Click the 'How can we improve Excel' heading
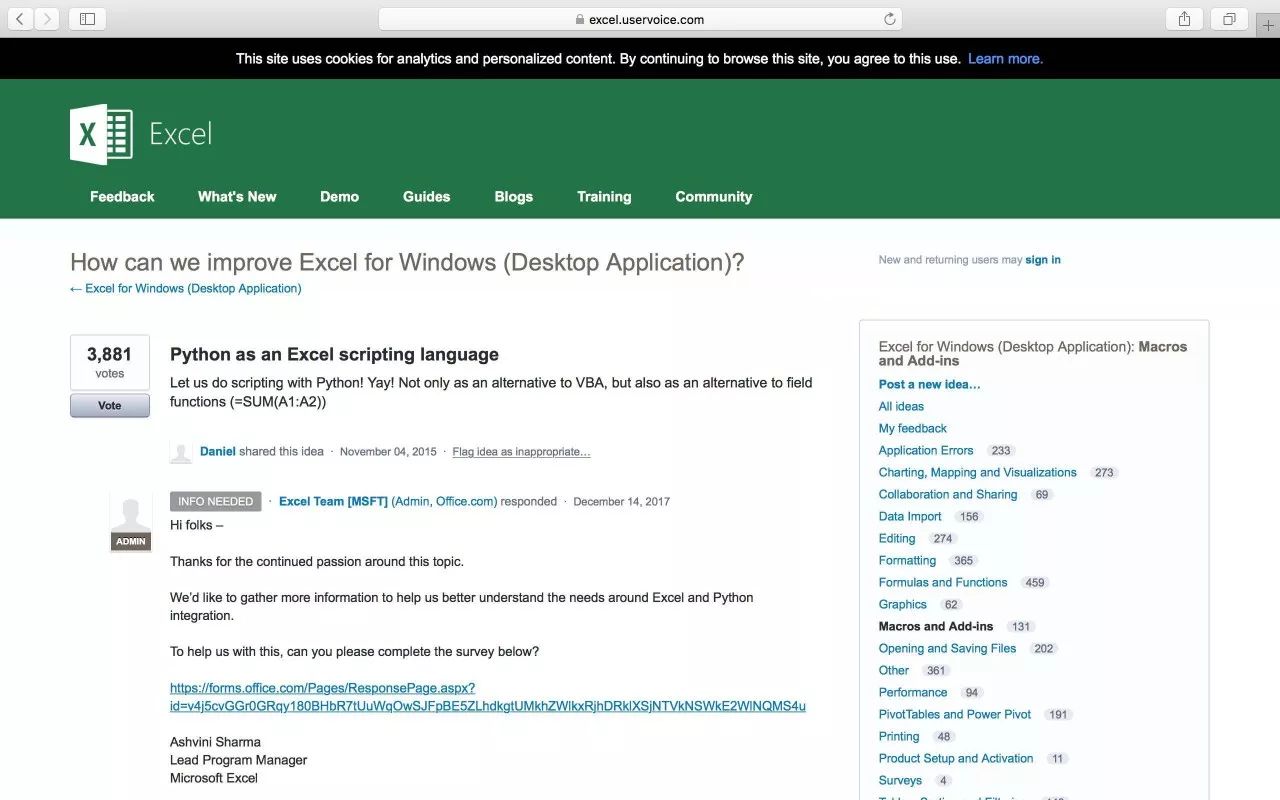Viewport: 1280px width, 800px height. 407,262
